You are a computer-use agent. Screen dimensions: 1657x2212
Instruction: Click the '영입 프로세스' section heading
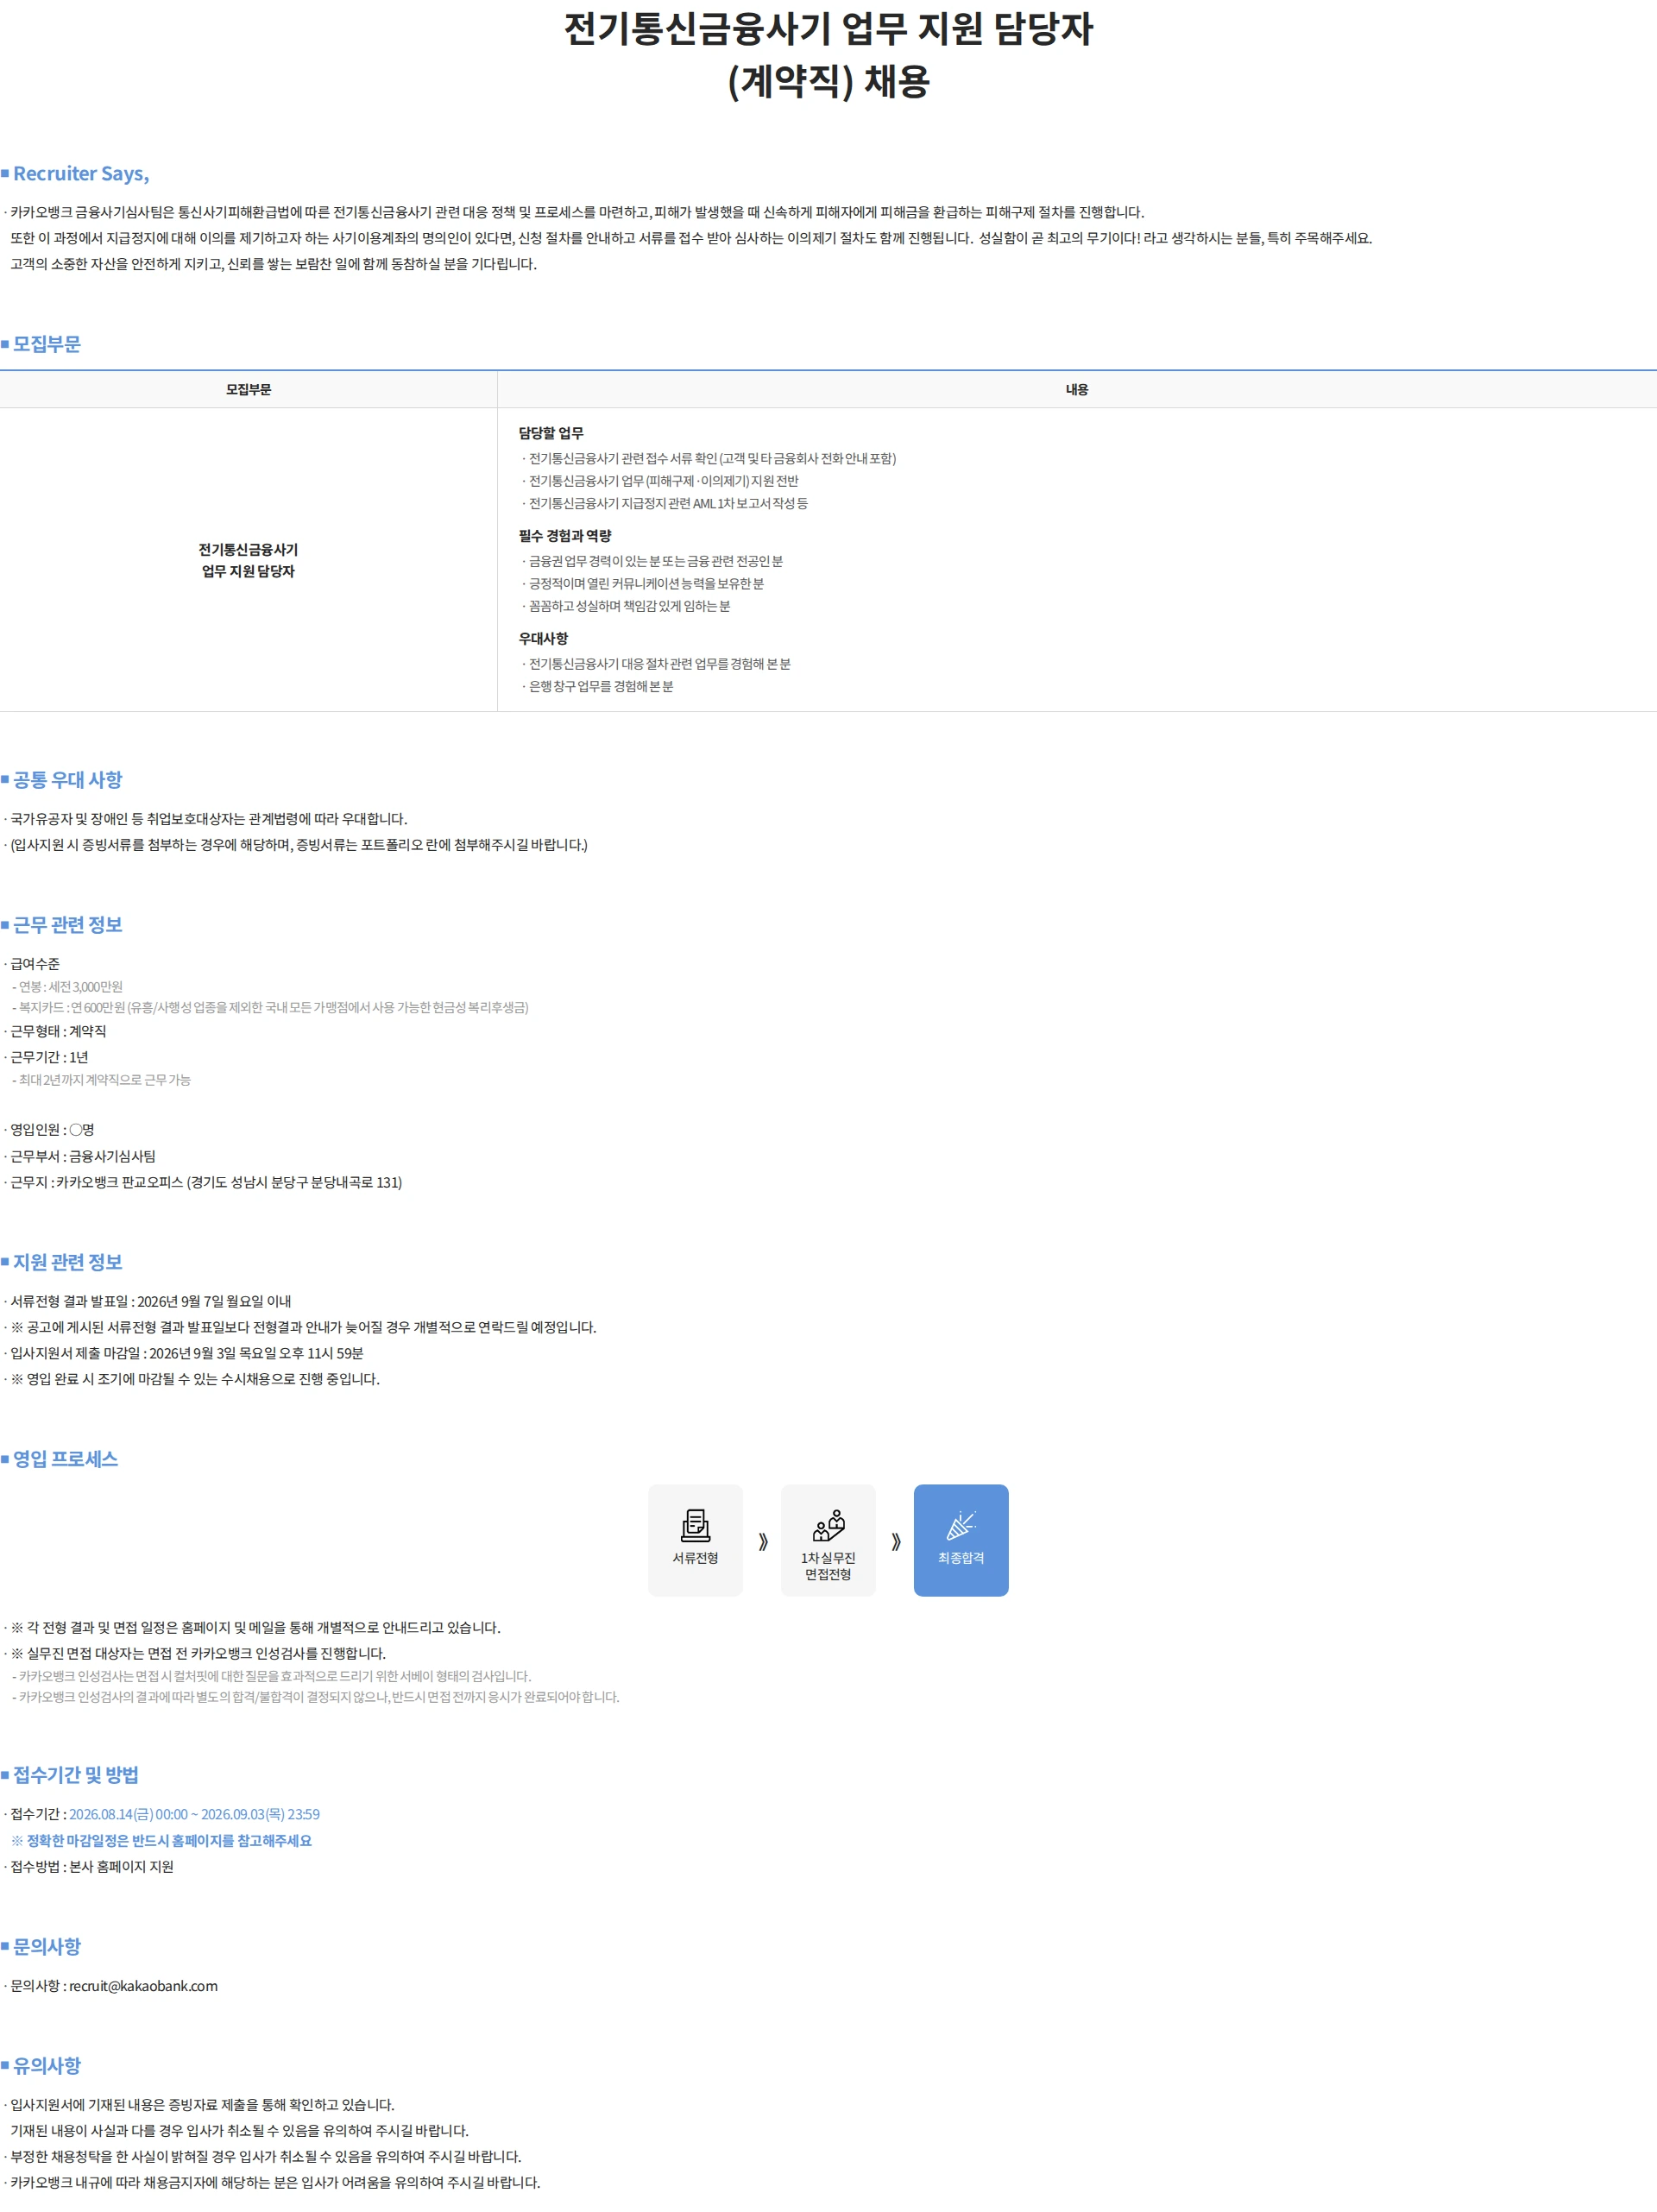[x=65, y=1459]
